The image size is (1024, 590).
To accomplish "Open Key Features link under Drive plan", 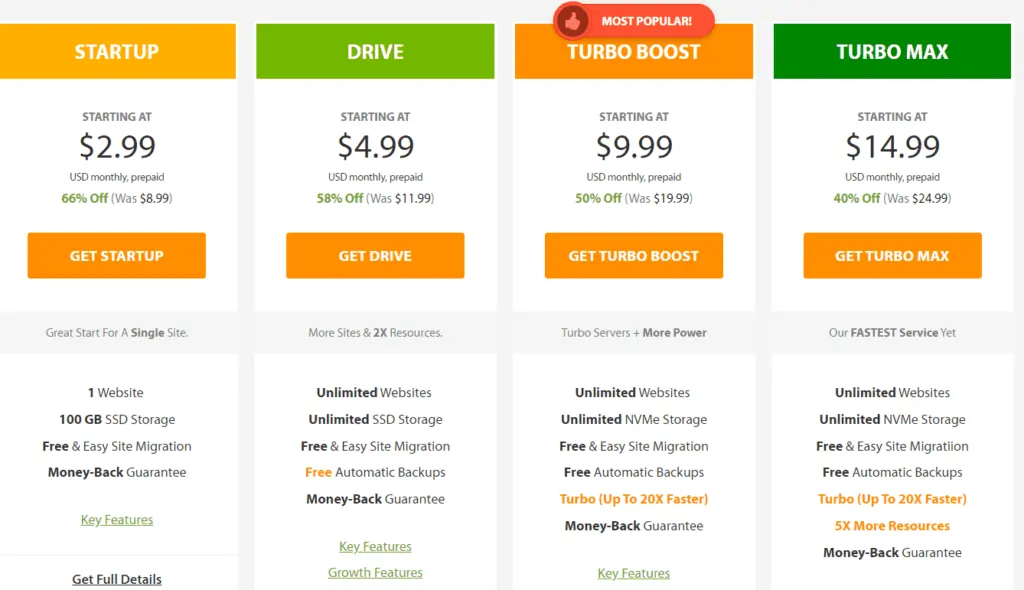I will point(376,546).
